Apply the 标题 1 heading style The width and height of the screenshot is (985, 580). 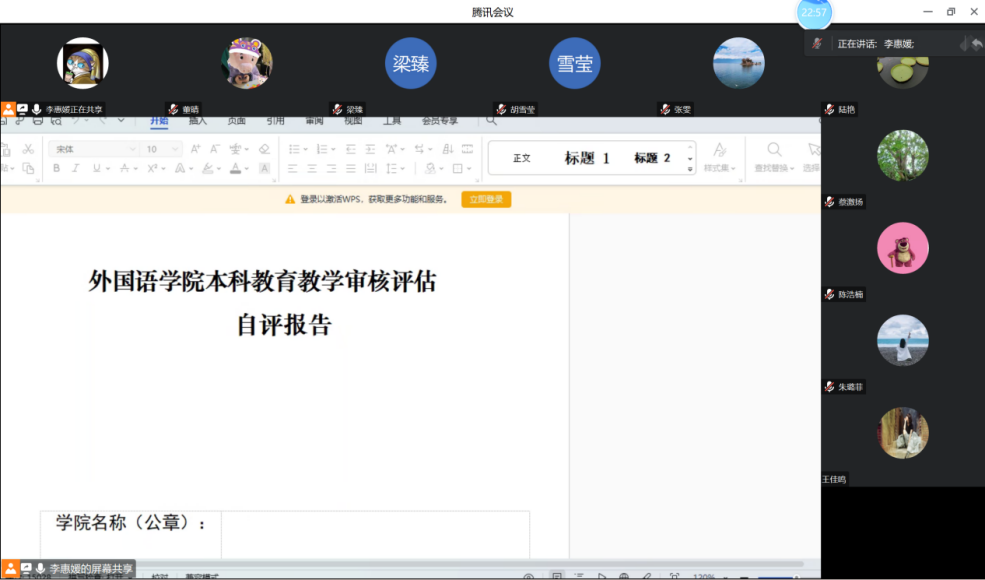587,158
